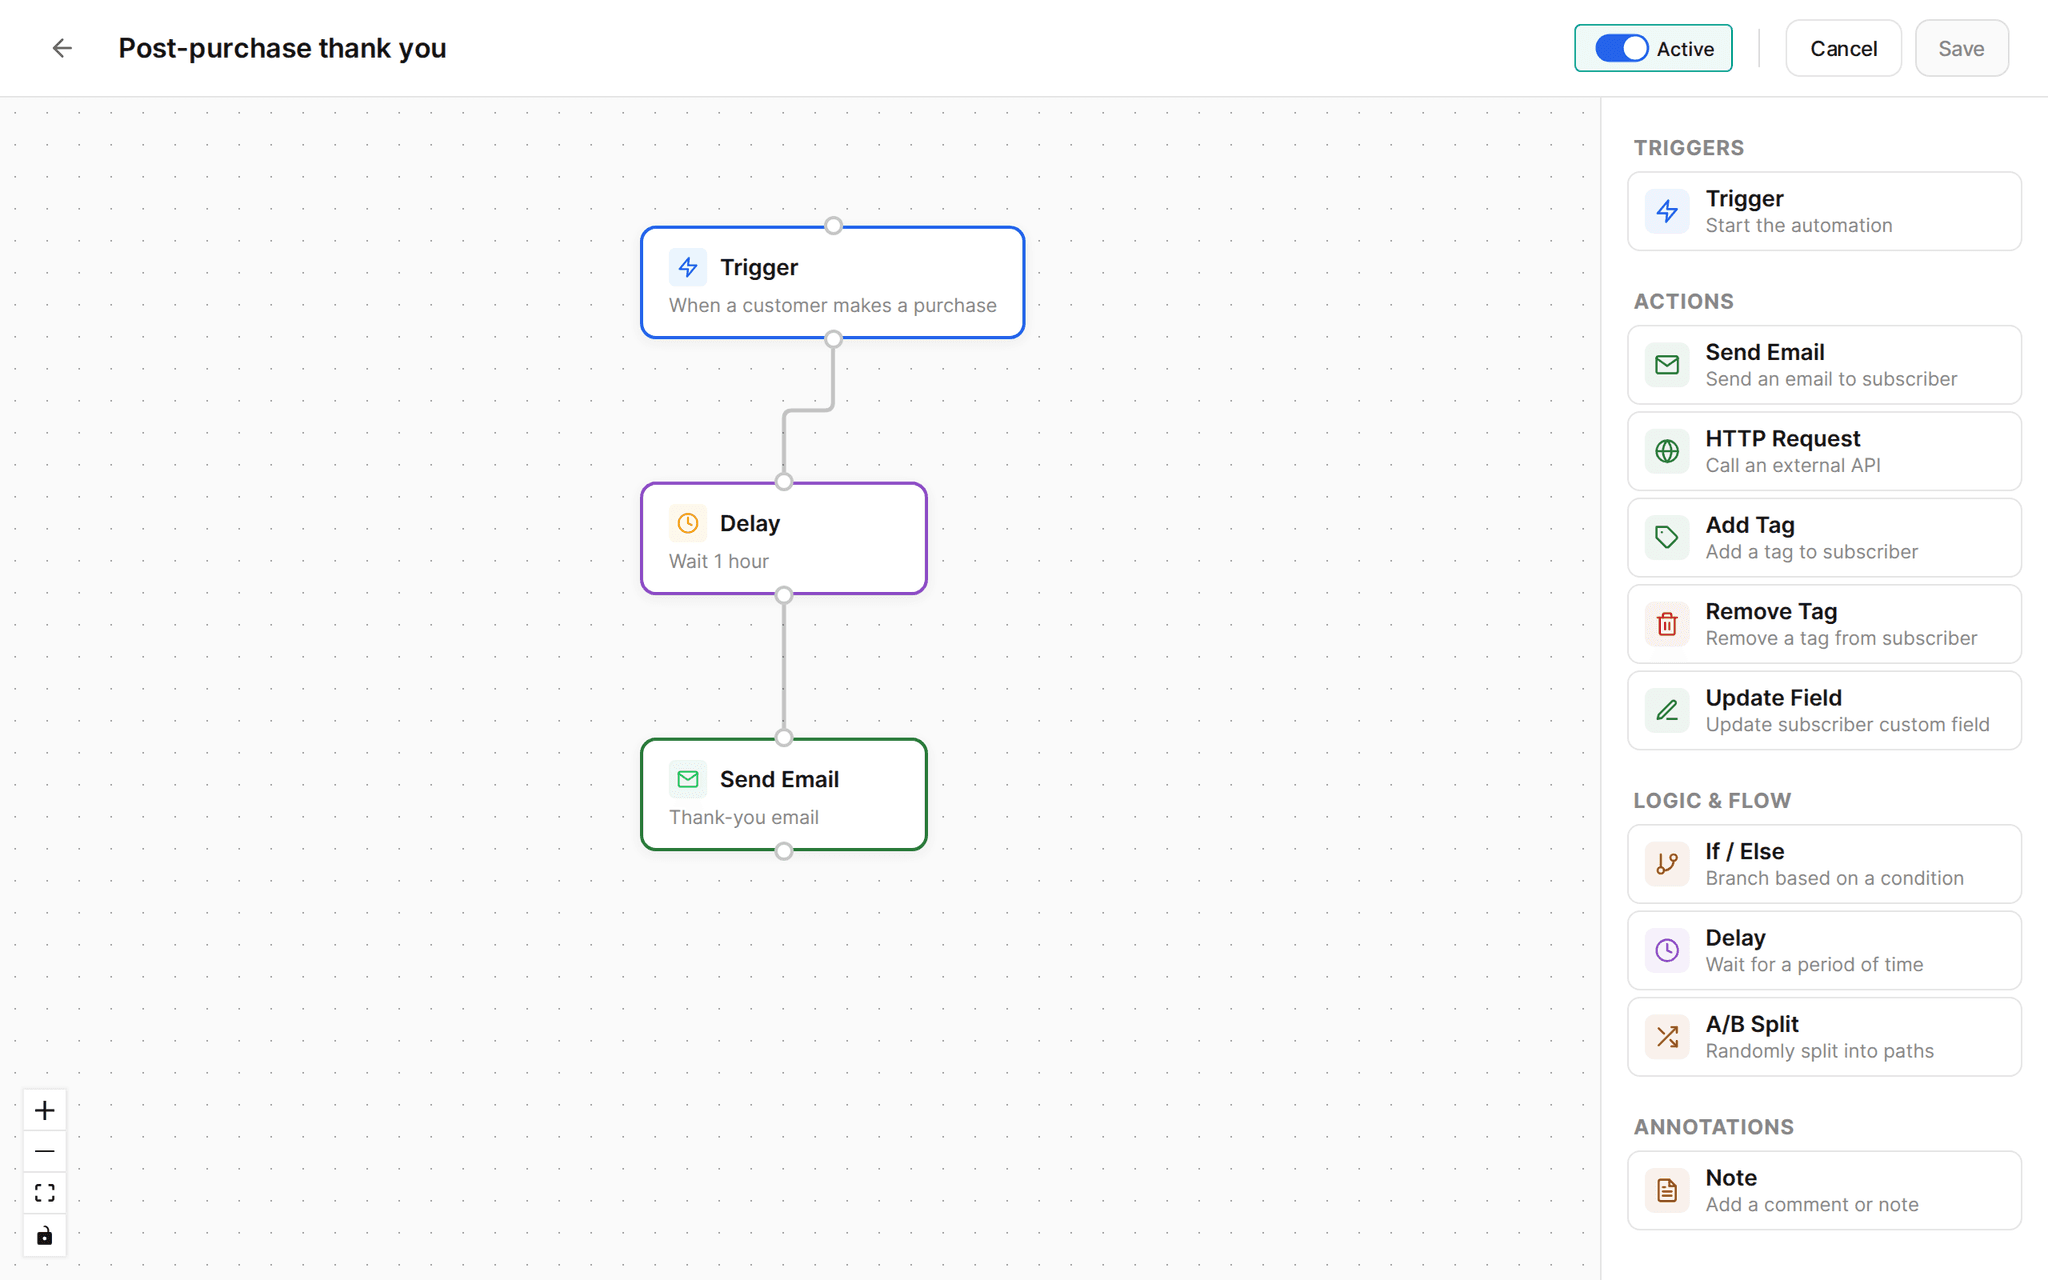Viewport: 2048px width, 1280px height.
Task: Click 'Randomly split into paths' text
Action: click(1819, 1051)
